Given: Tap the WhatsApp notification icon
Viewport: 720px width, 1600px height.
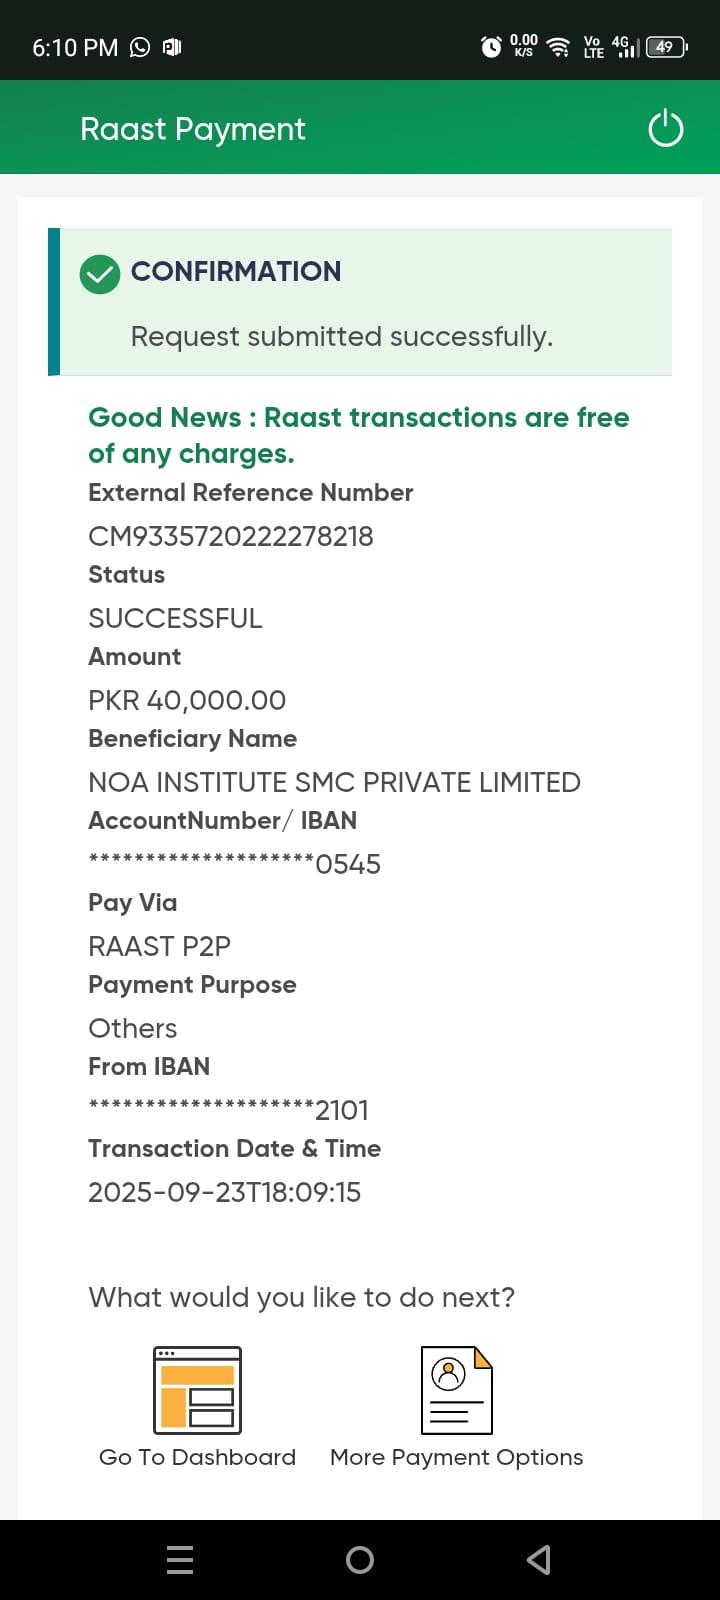Looking at the screenshot, I should (x=140, y=47).
